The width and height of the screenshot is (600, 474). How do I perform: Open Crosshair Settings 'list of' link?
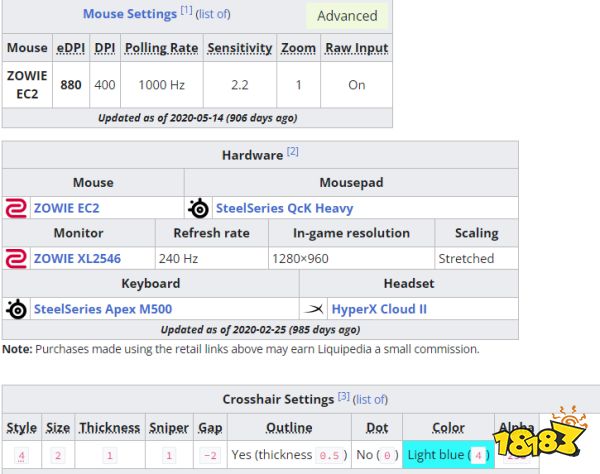pos(370,400)
